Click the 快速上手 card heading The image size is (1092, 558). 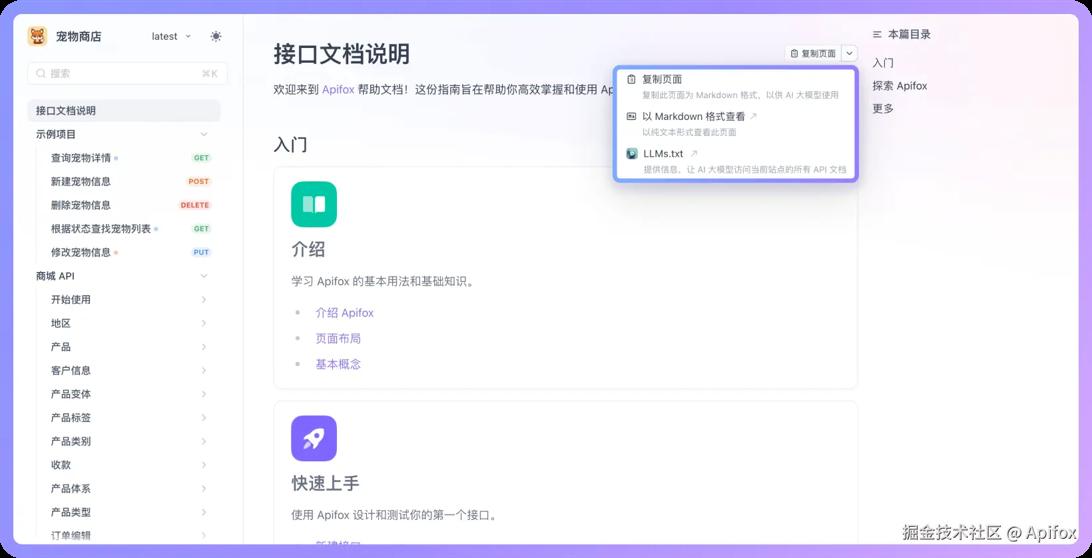pos(325,483)
